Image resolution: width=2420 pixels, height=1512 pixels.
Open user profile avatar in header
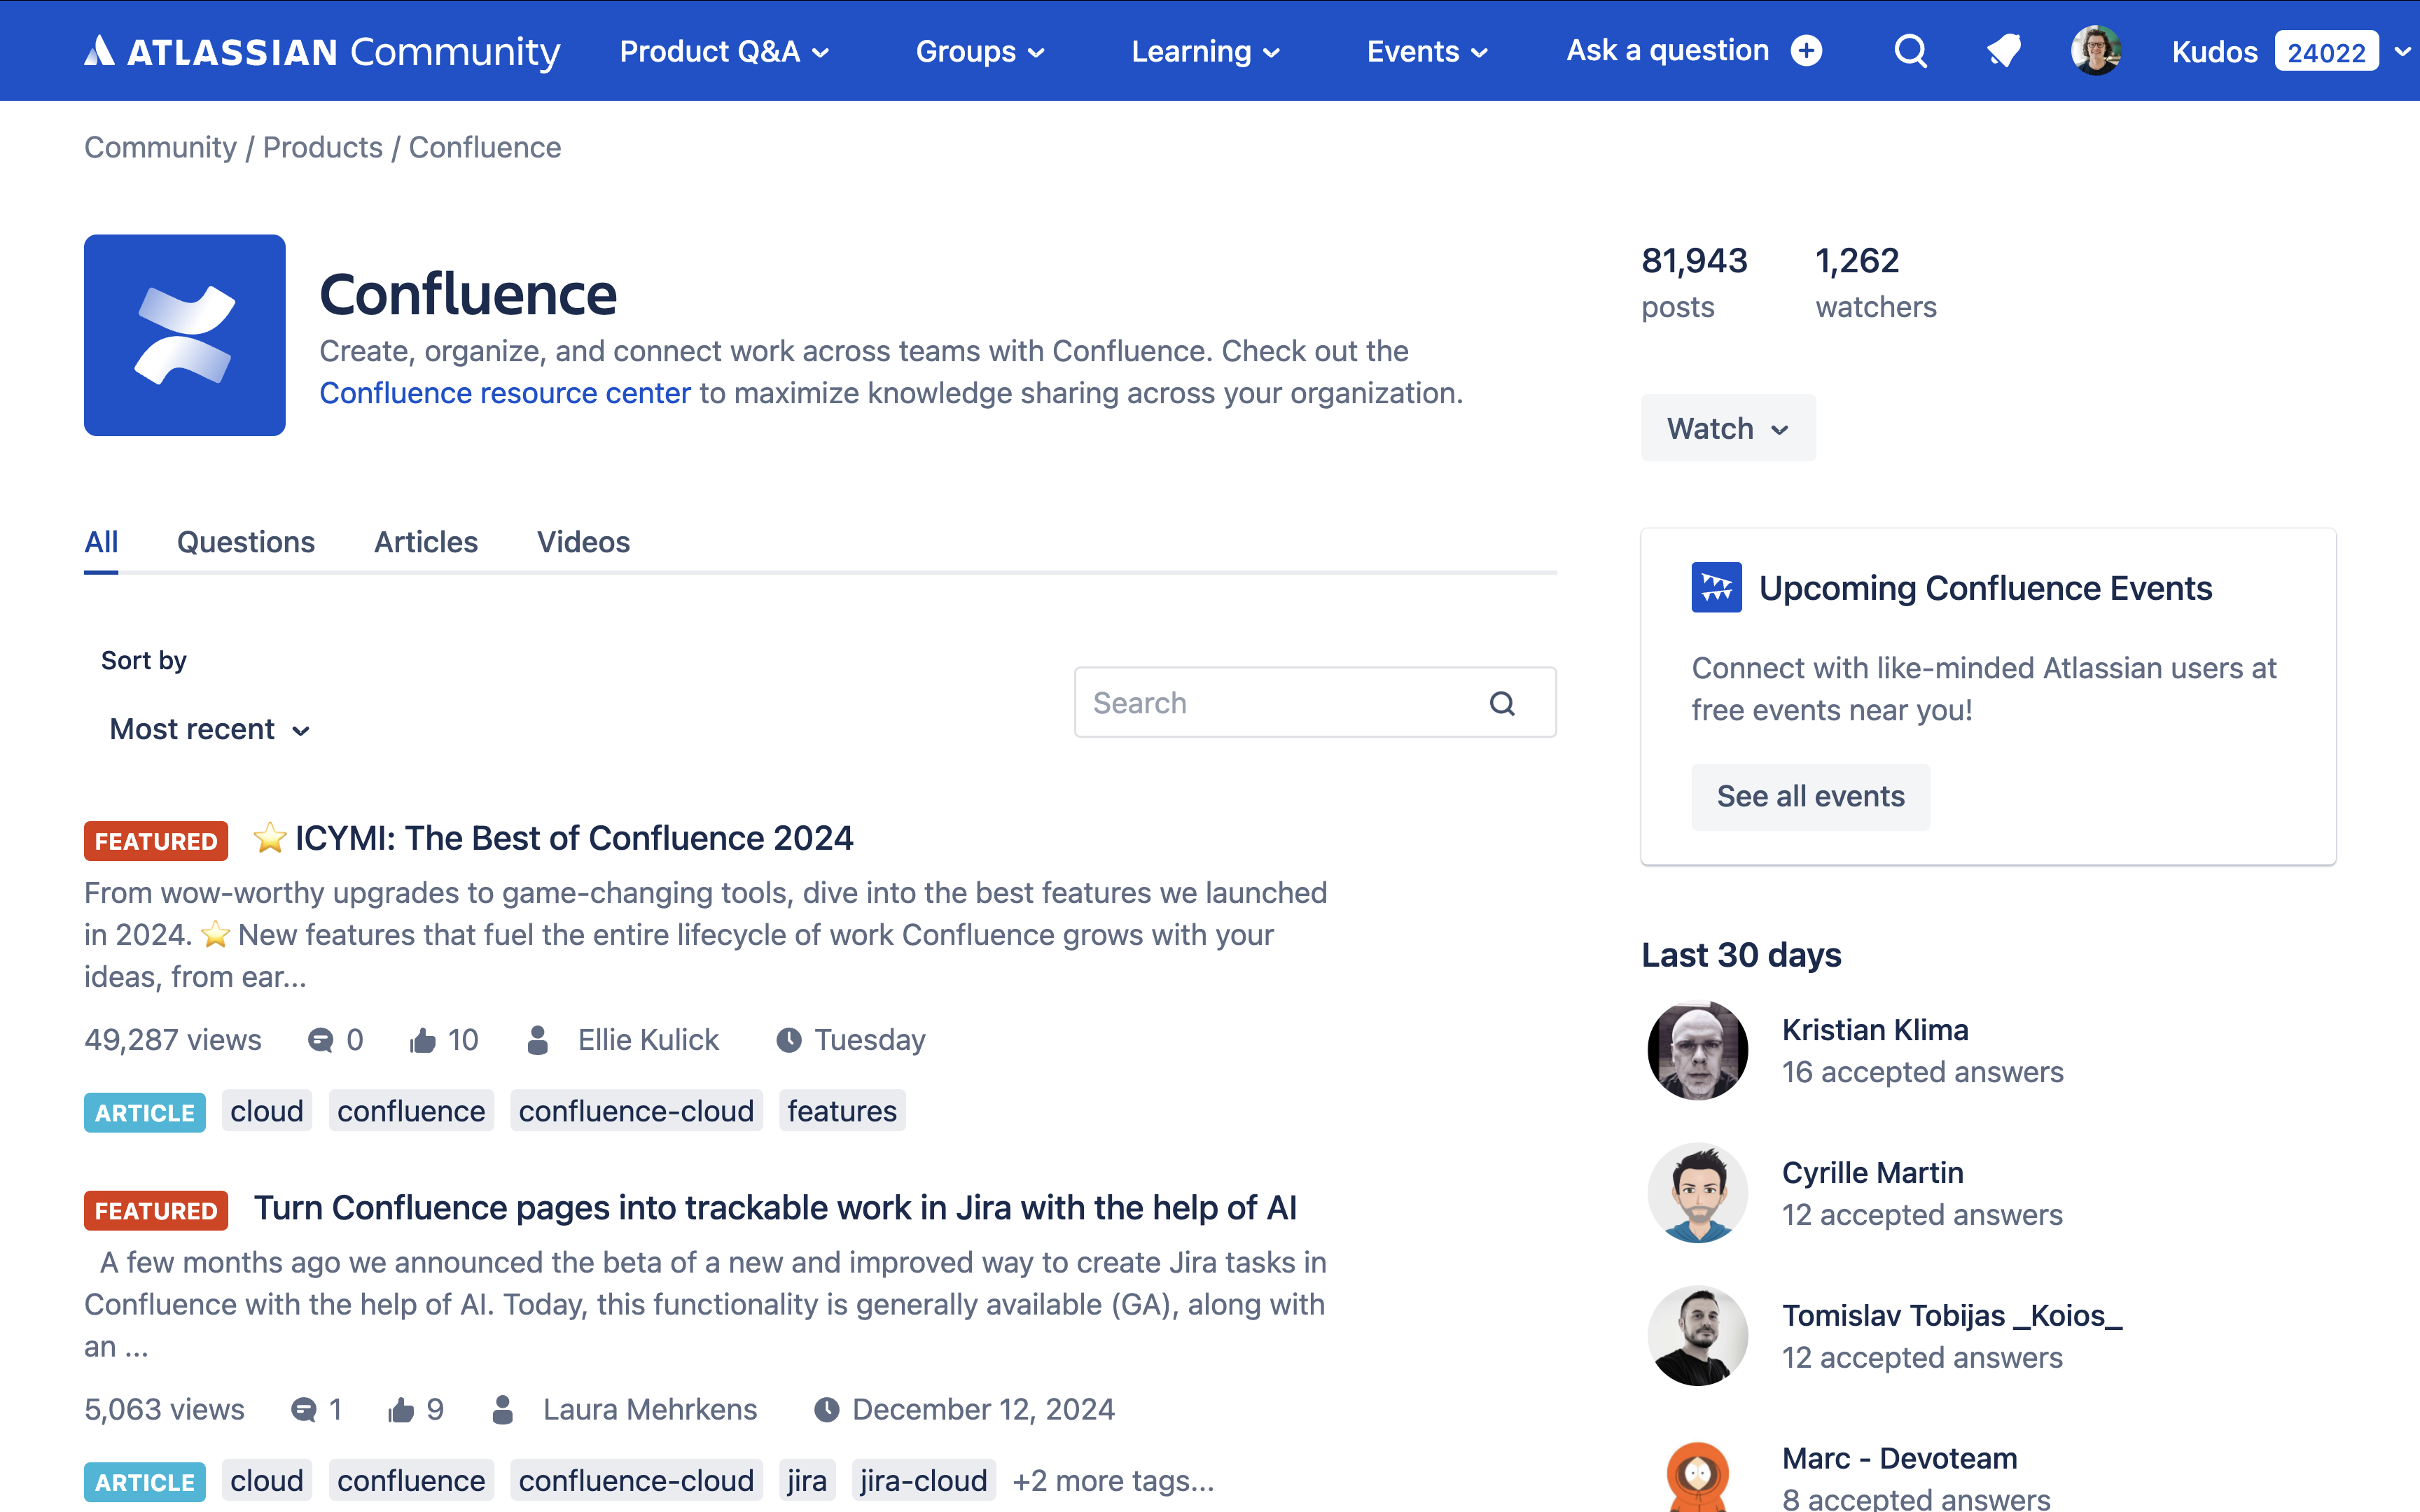tap(2096, 51)
